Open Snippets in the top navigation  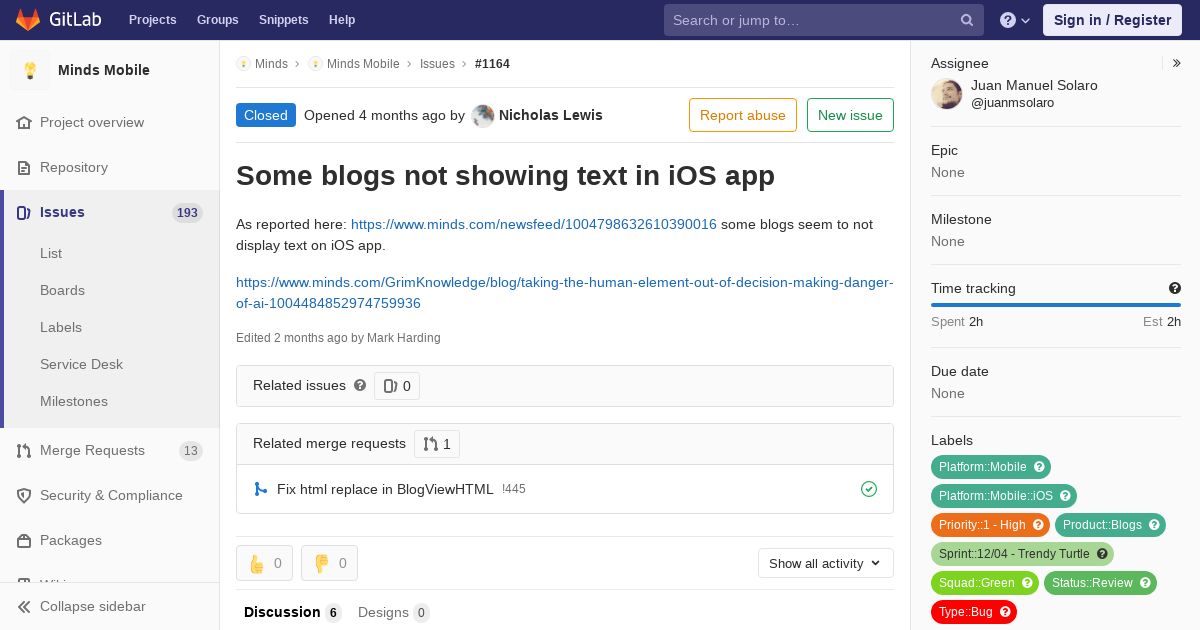(283, 20)
